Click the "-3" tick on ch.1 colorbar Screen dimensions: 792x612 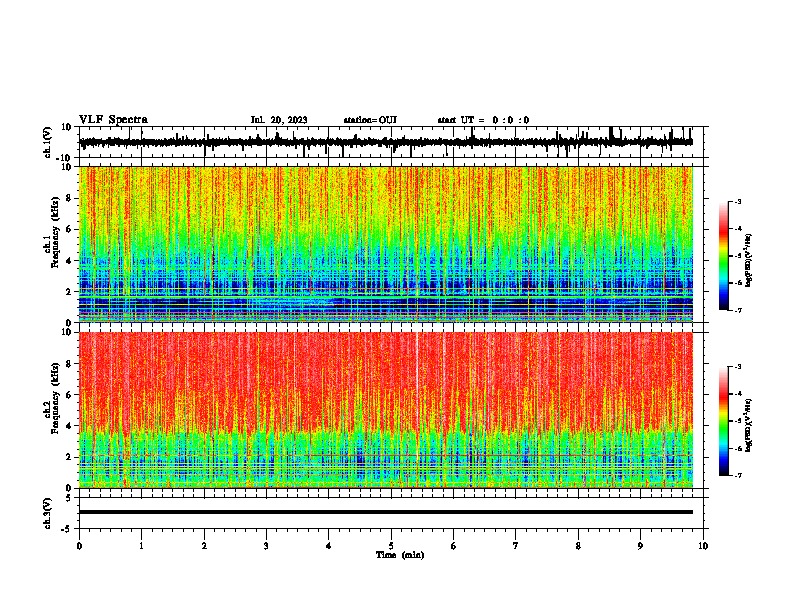click(737, 201)
